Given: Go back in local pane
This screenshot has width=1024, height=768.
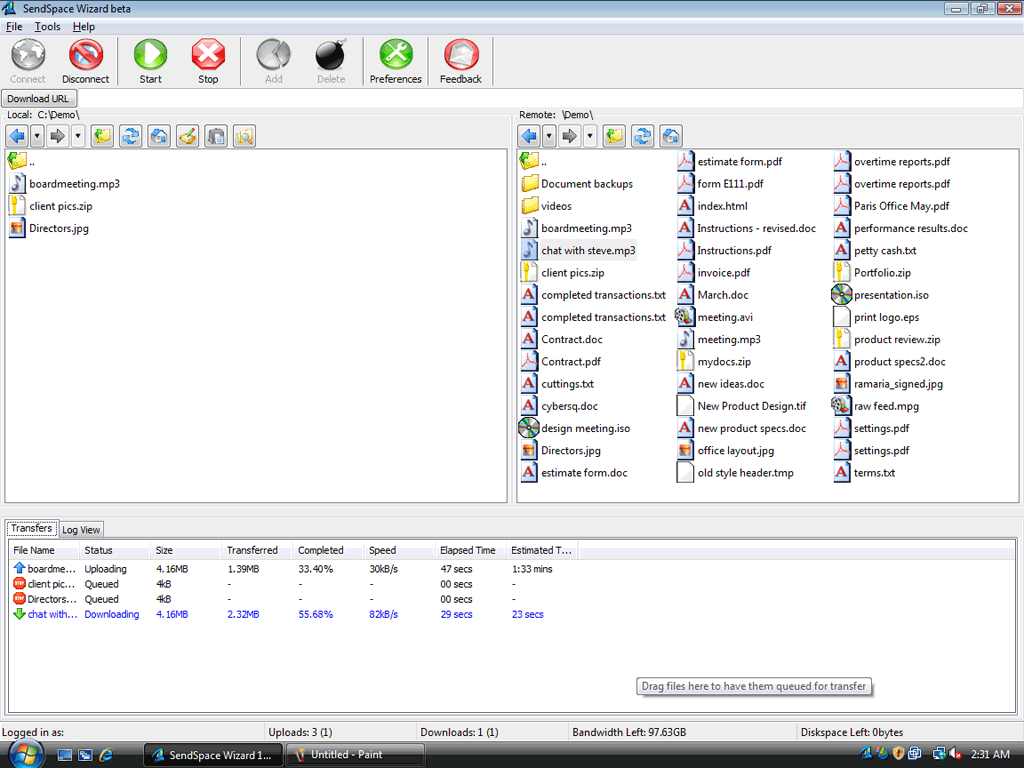Looking at the screenshot, I should coord(18,136).
